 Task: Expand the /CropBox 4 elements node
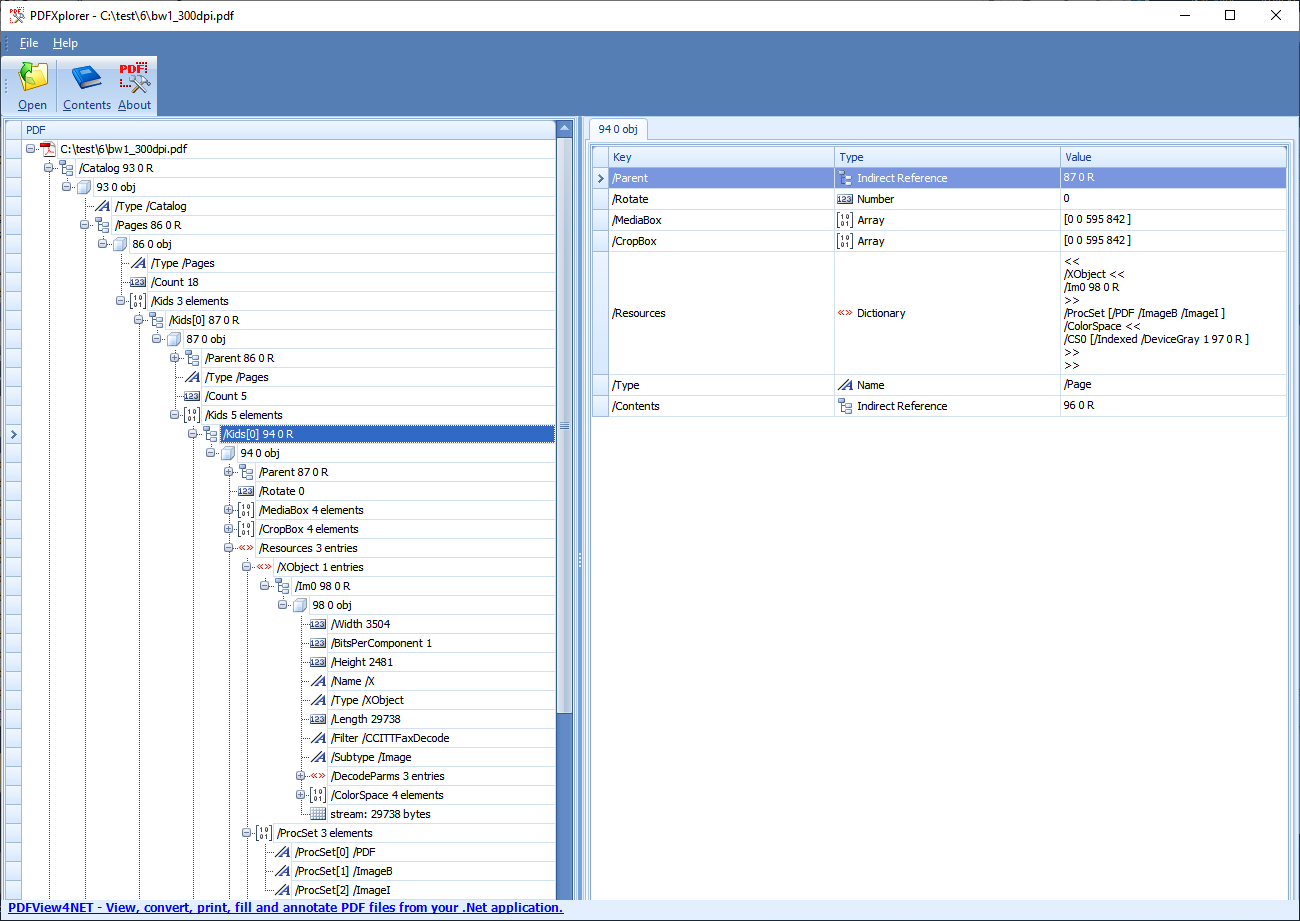(229, 529)
